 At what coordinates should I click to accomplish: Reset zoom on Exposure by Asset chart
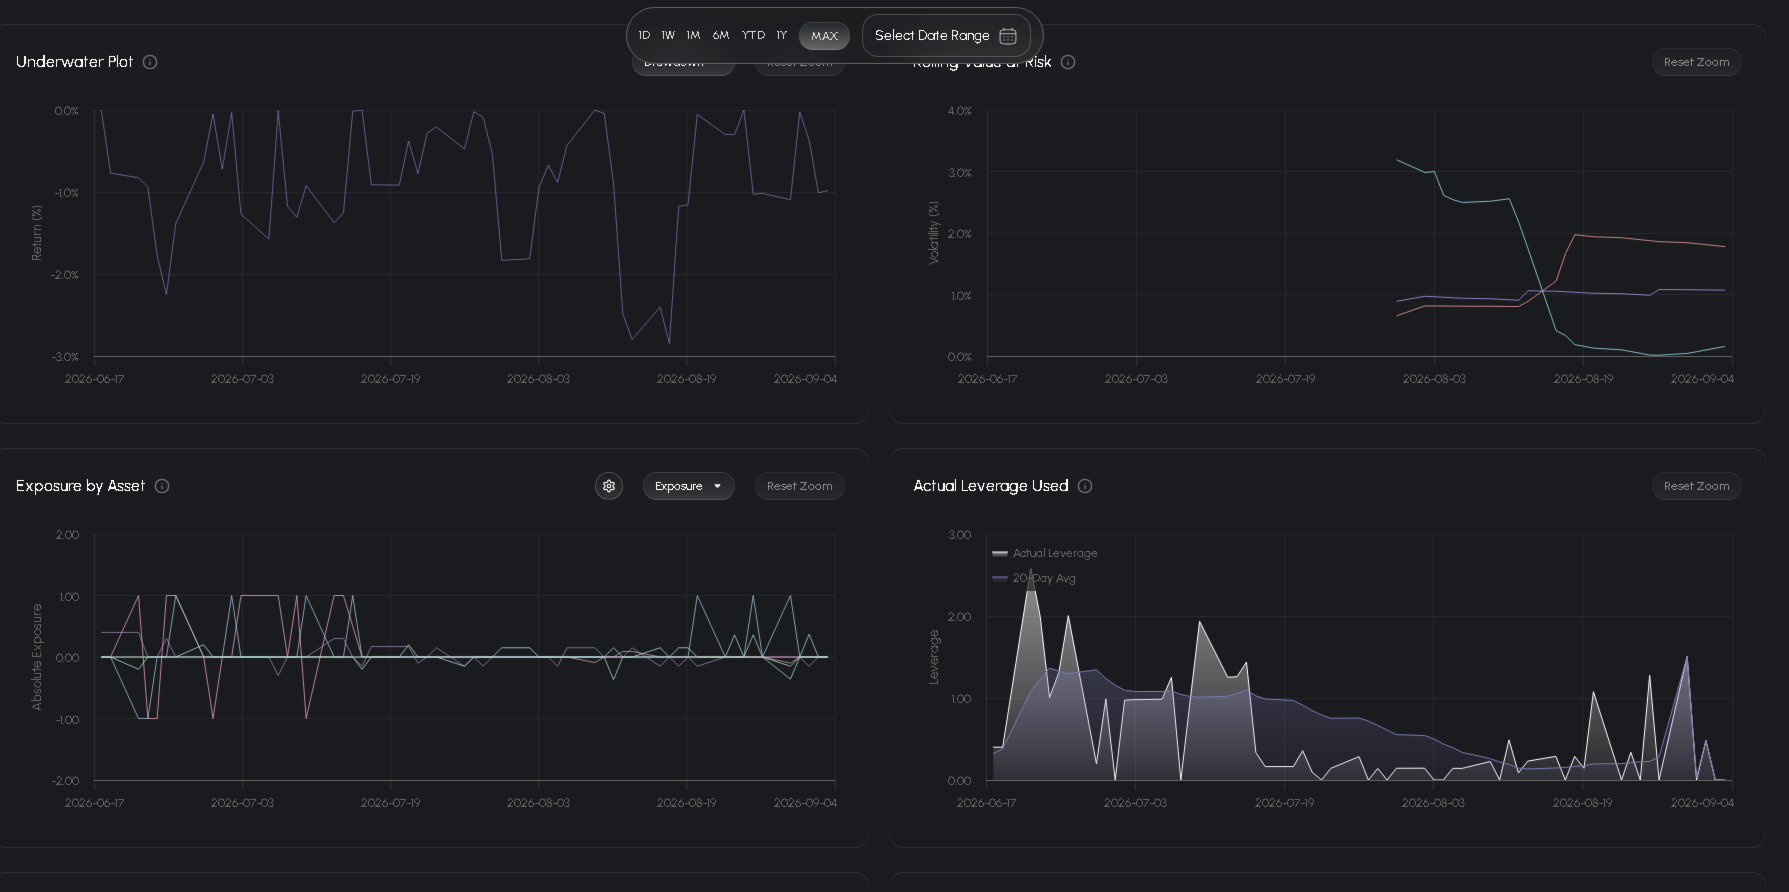(x=799, y=486)
